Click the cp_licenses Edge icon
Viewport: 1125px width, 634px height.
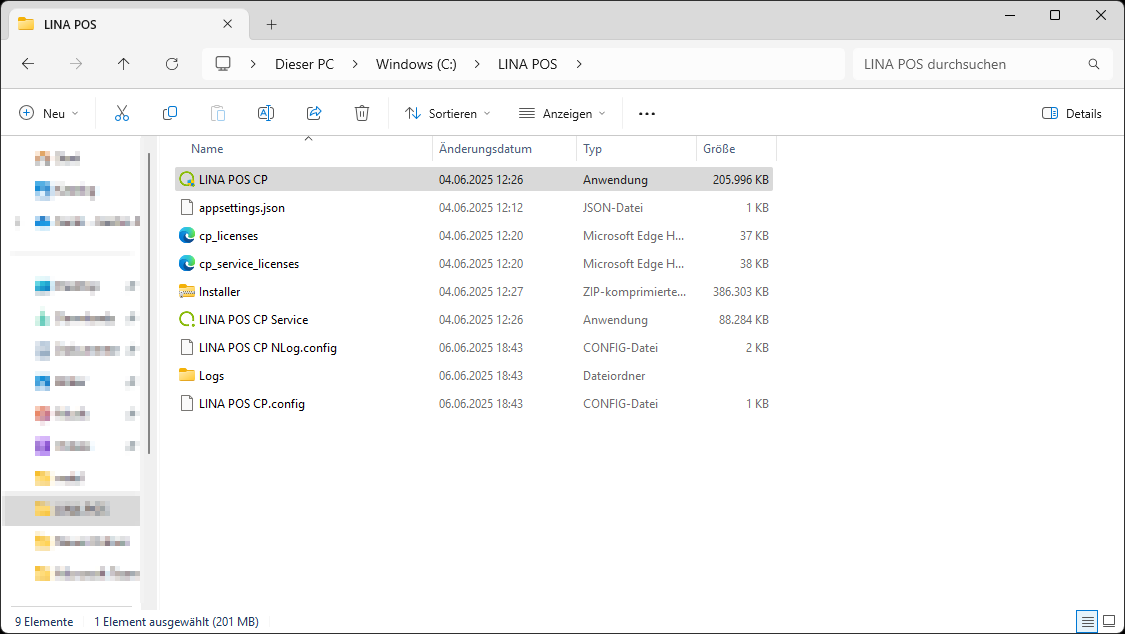point(187,235)
